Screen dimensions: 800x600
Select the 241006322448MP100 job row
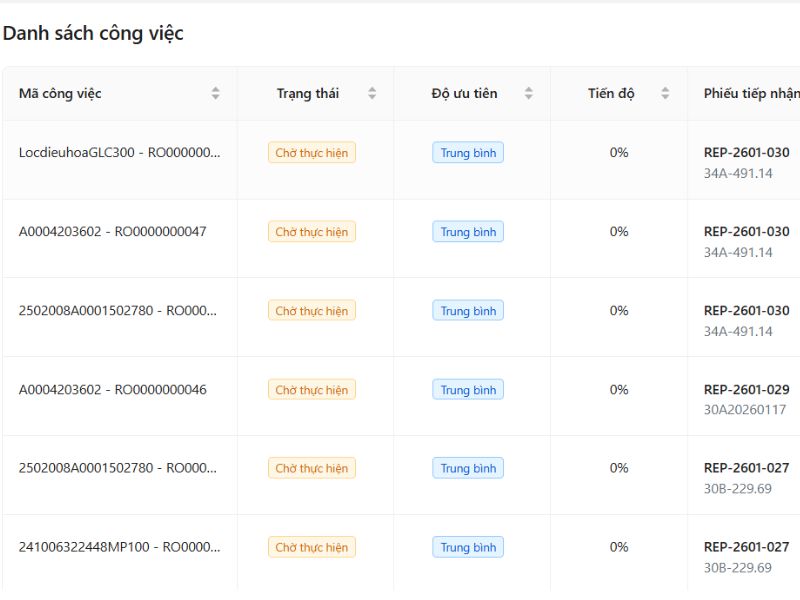click(x=119, y=547)
